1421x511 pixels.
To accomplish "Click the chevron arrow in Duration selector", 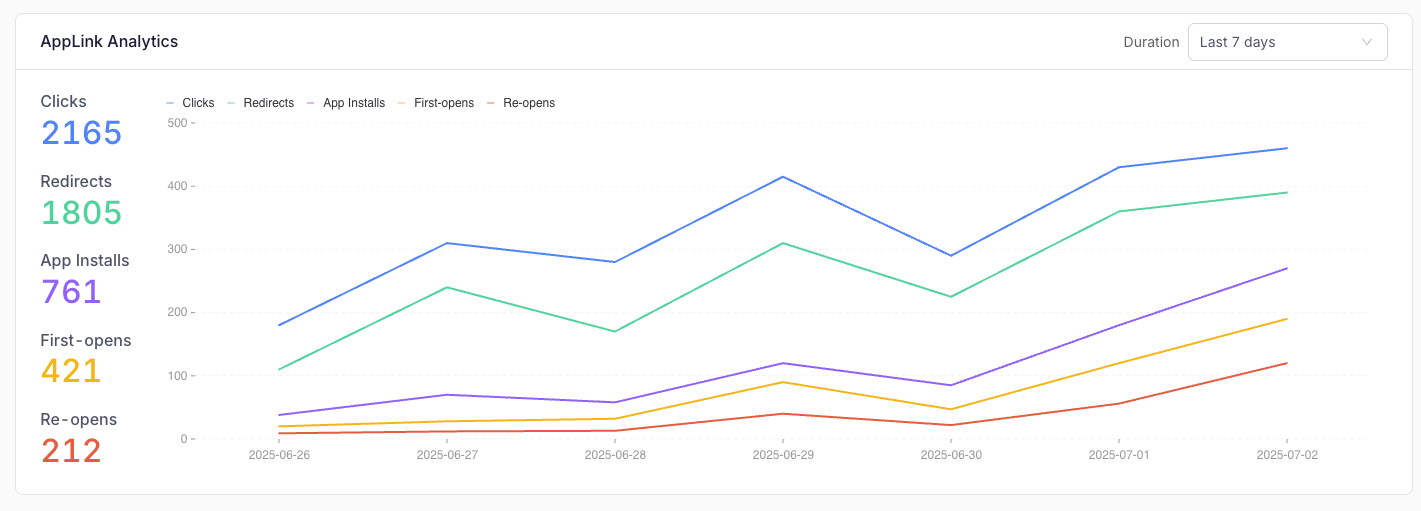I will tap(1367, 42).
